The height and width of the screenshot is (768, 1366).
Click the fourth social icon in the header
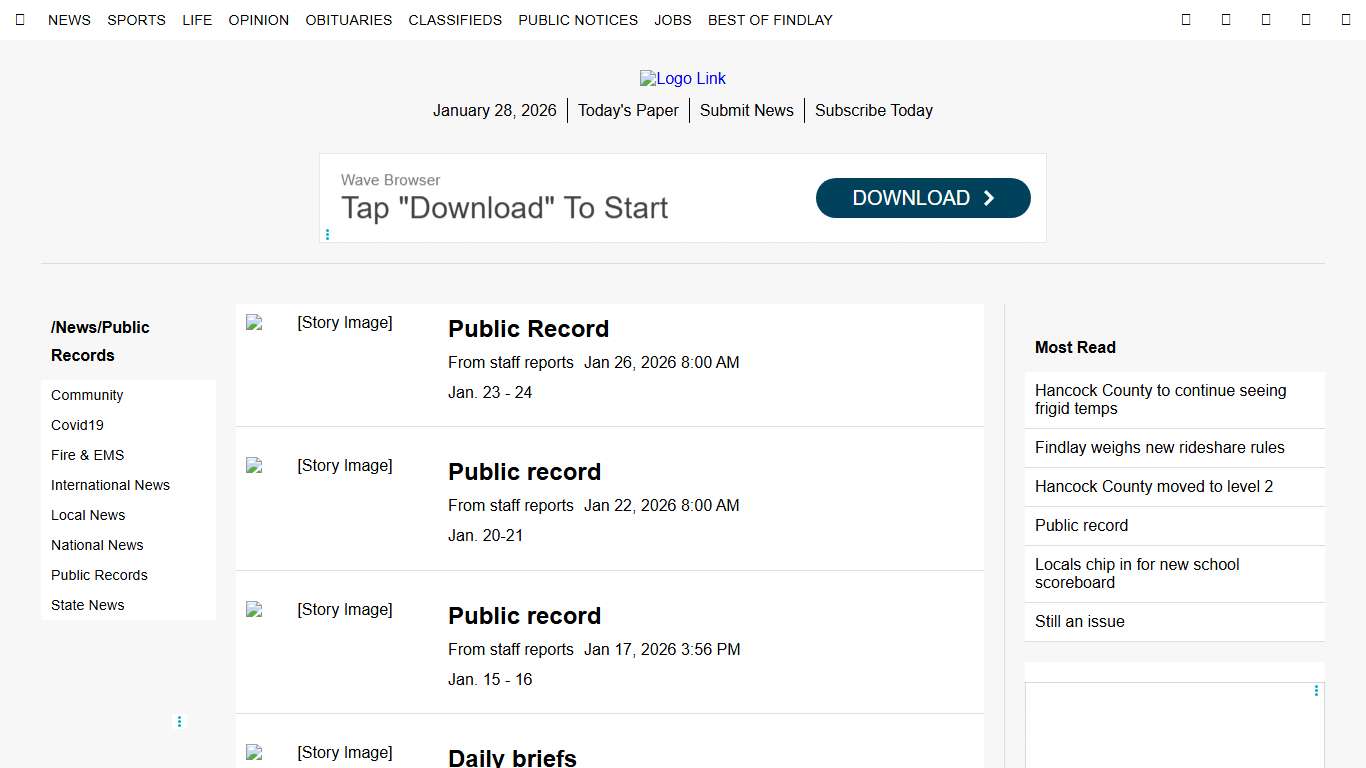(x=1305, y=19)
